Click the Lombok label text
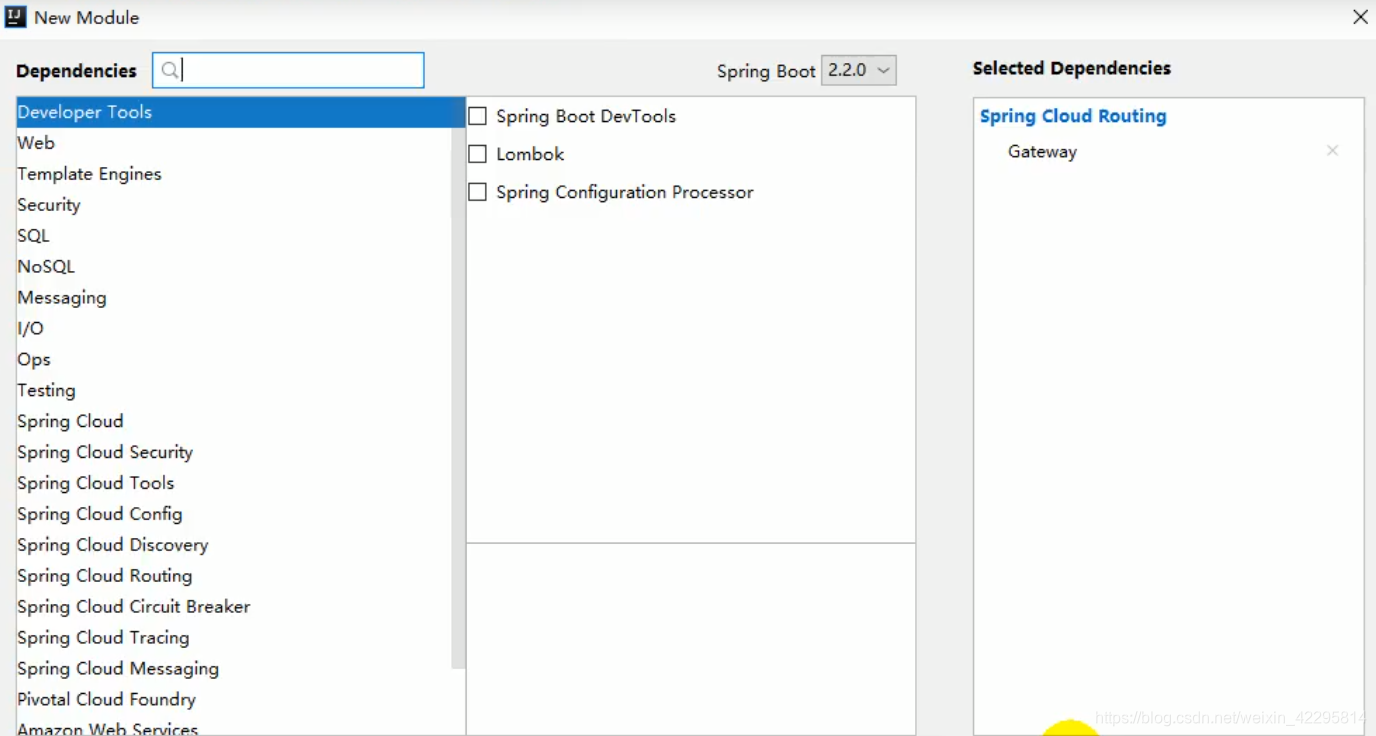 point(530,154)
